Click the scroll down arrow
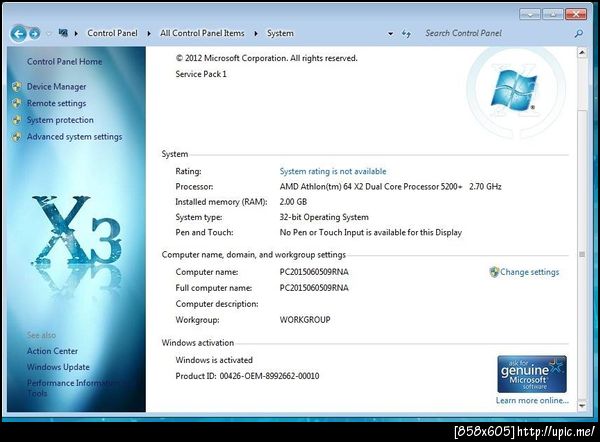 582,406
